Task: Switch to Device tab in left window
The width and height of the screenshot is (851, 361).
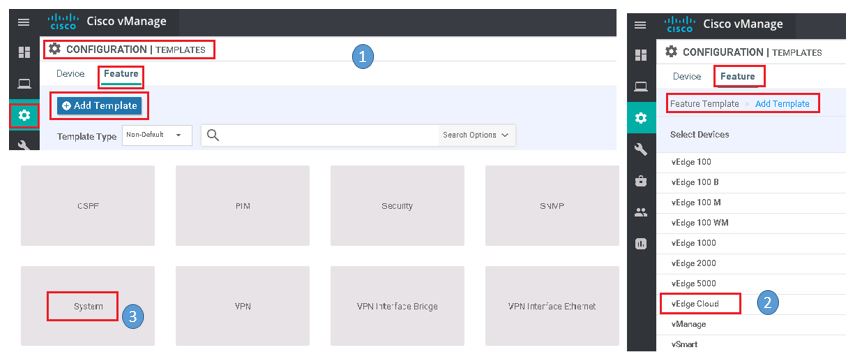Action: pyautogui.click(x=71, y=74)
